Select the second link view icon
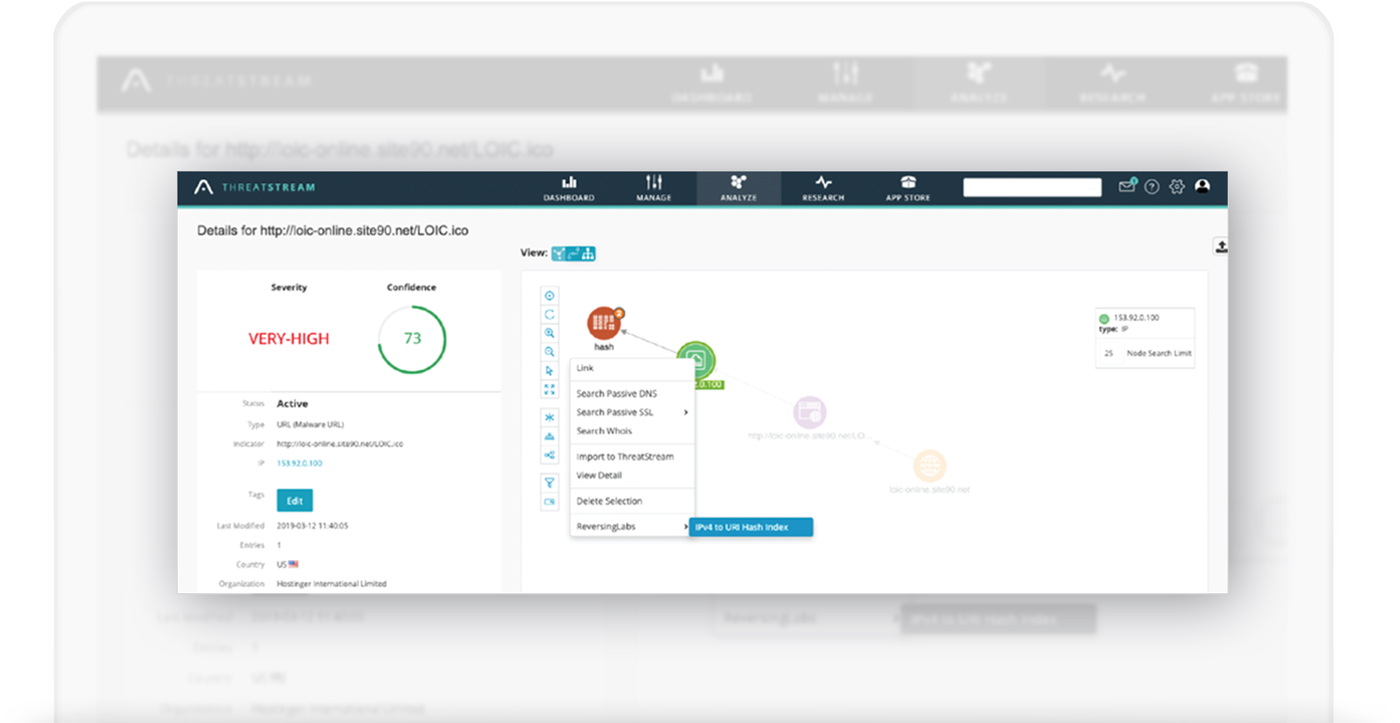This screenshot has height=723, width=1400. [x=573, y=254]
